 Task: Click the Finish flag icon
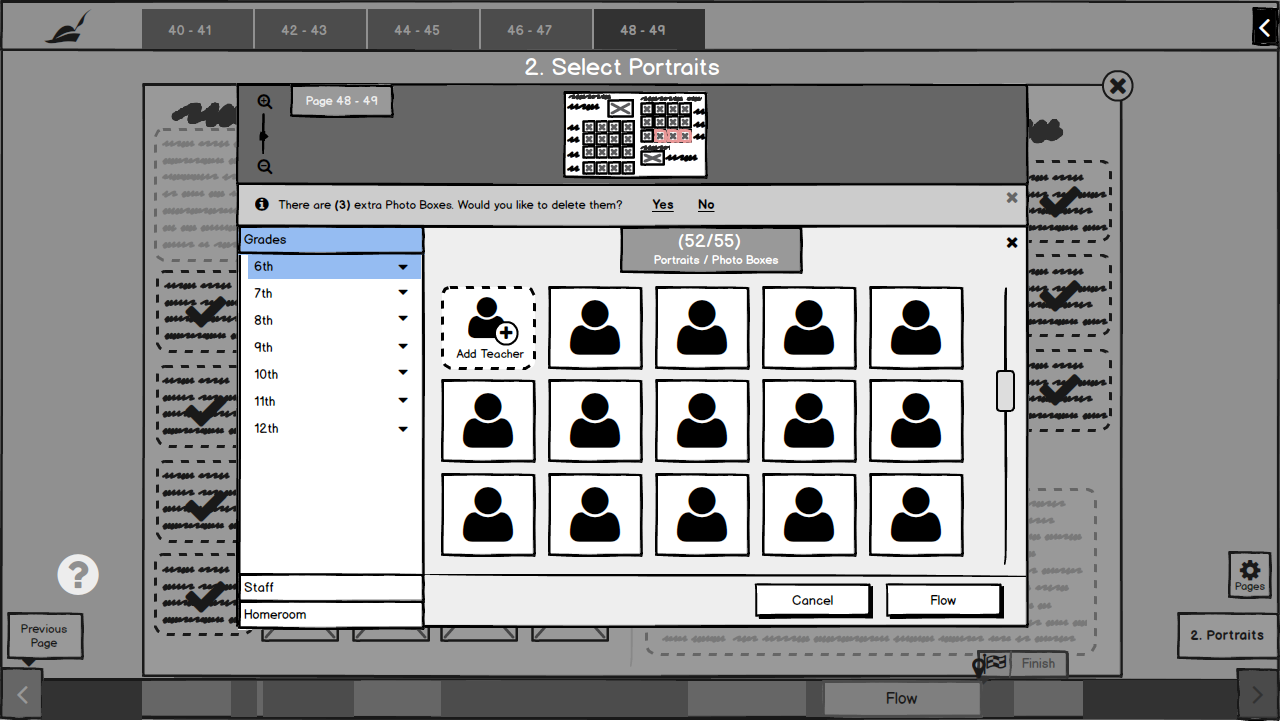[x=996, y=662]
